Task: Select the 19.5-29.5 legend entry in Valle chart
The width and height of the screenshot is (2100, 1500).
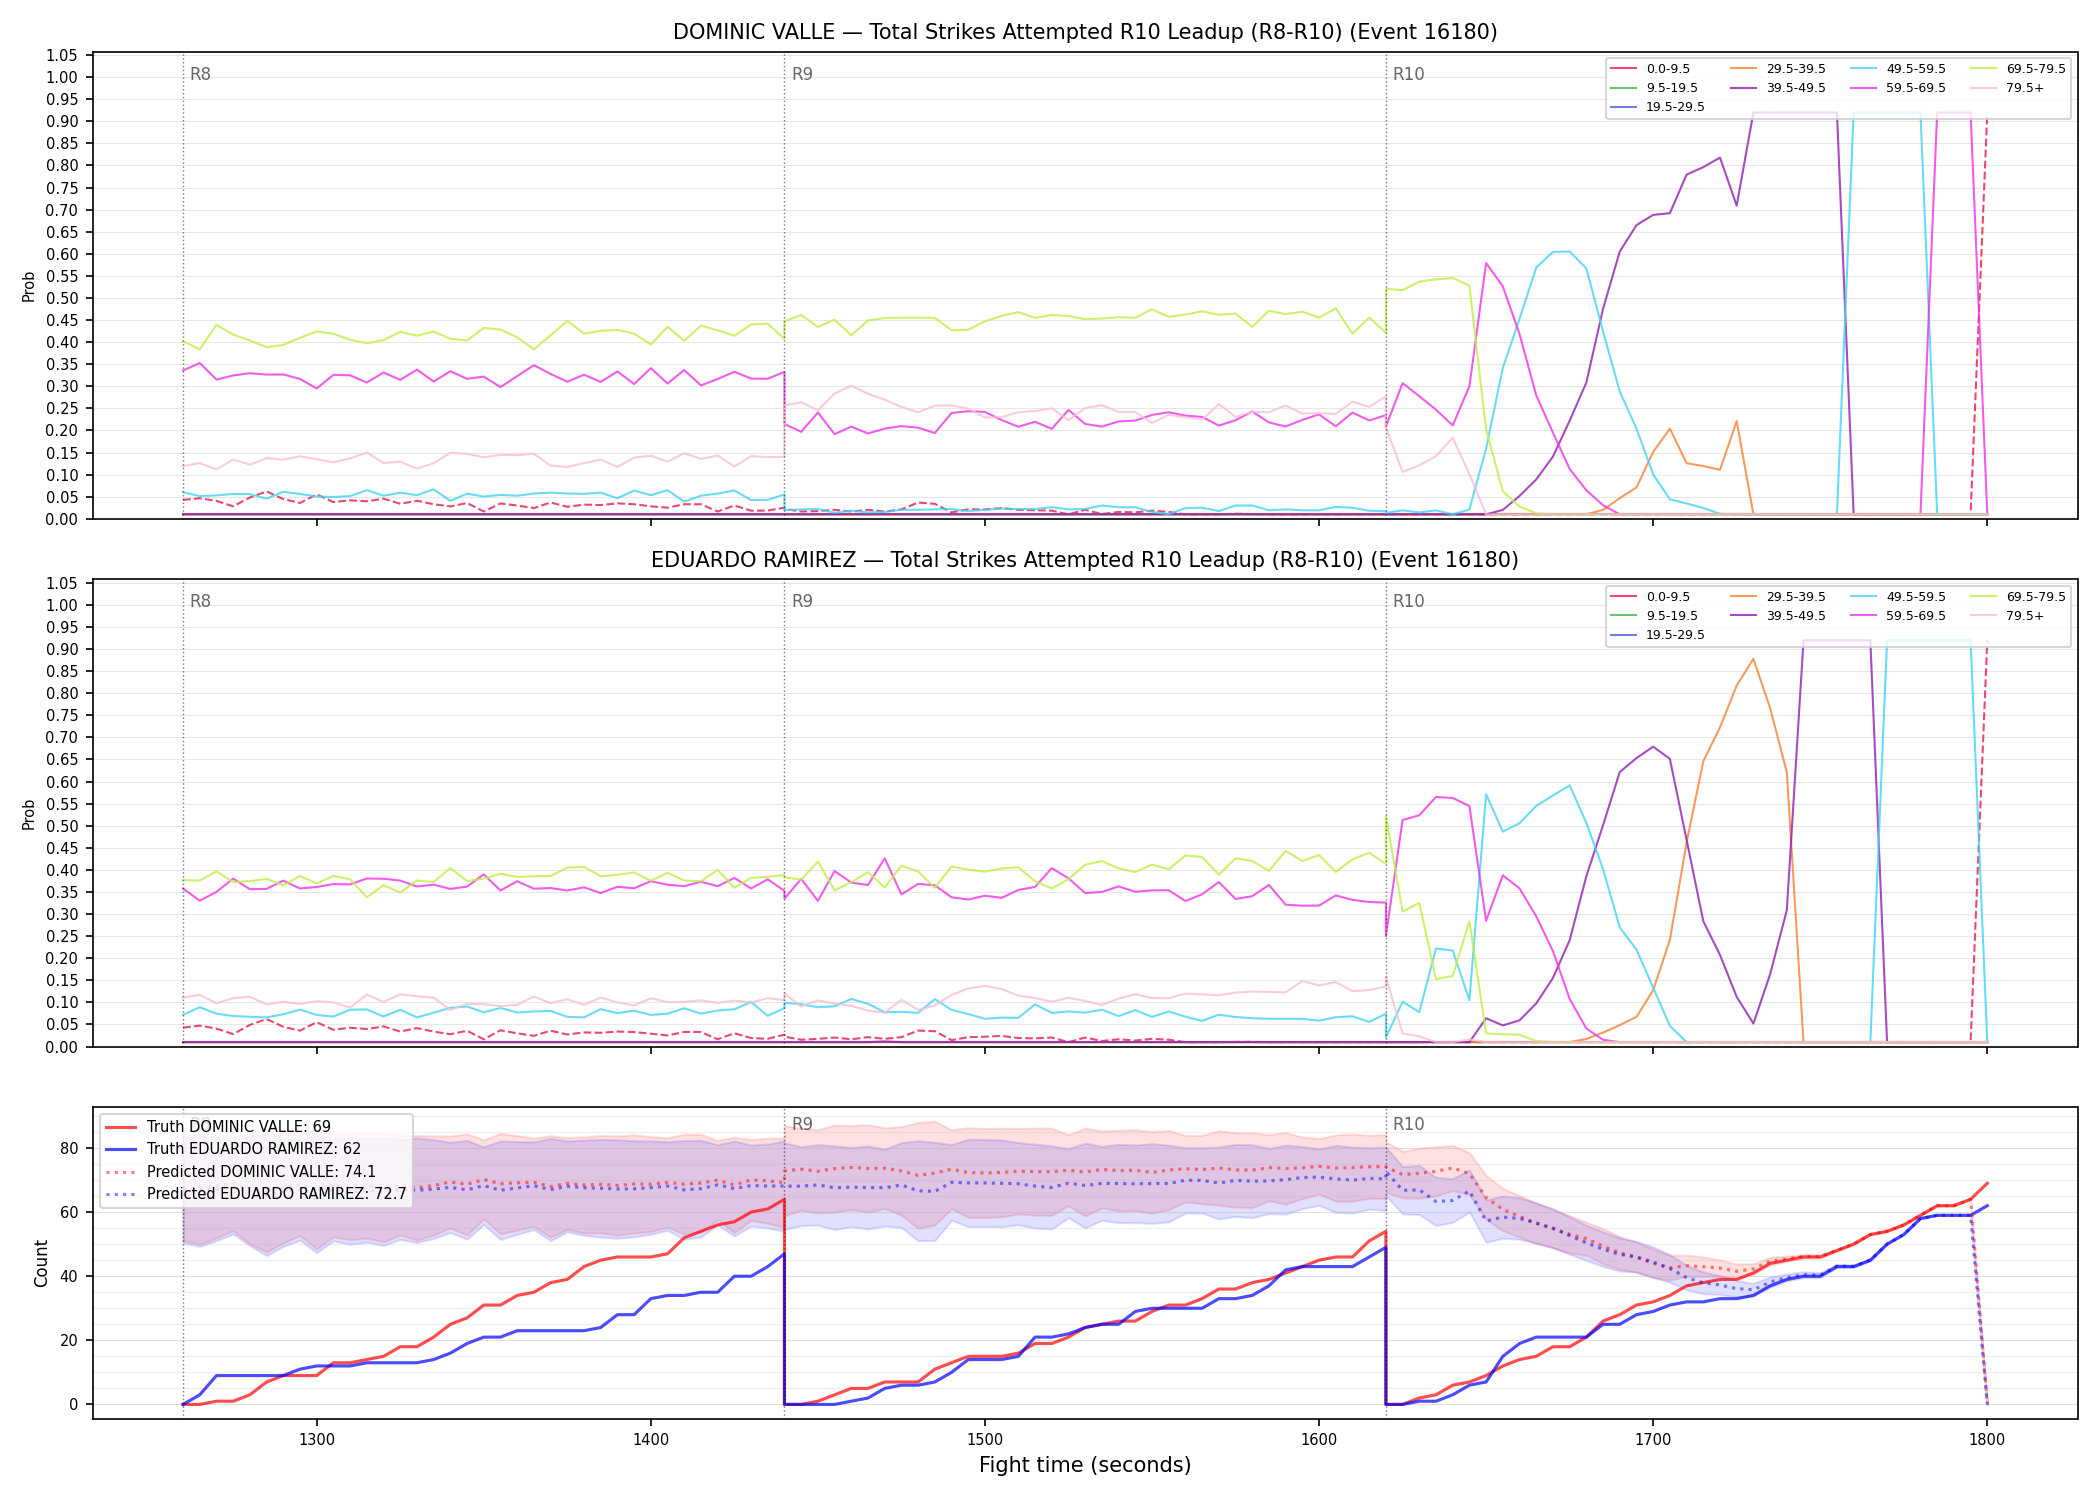Action: pyautogui.click(x=1658, y=107)
